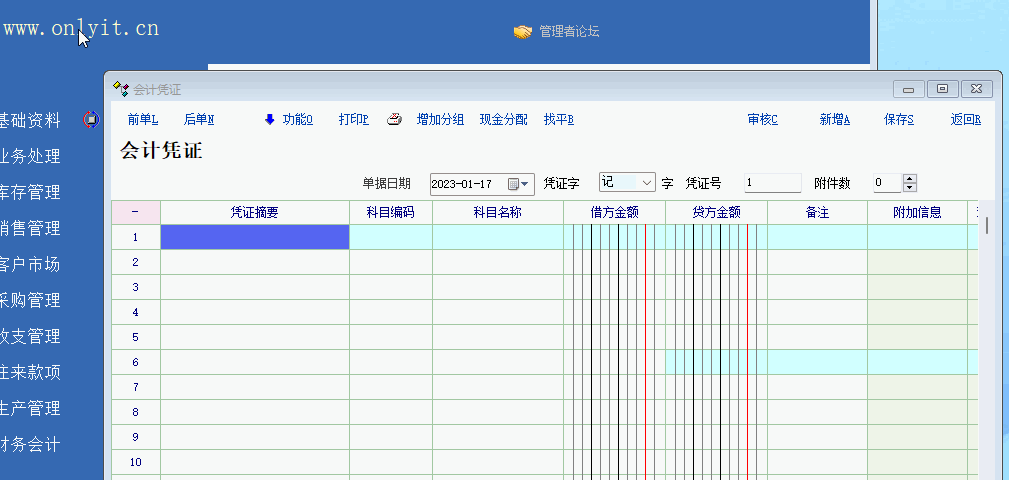Open the calendar picker for 单据日期

pos(514,184)
